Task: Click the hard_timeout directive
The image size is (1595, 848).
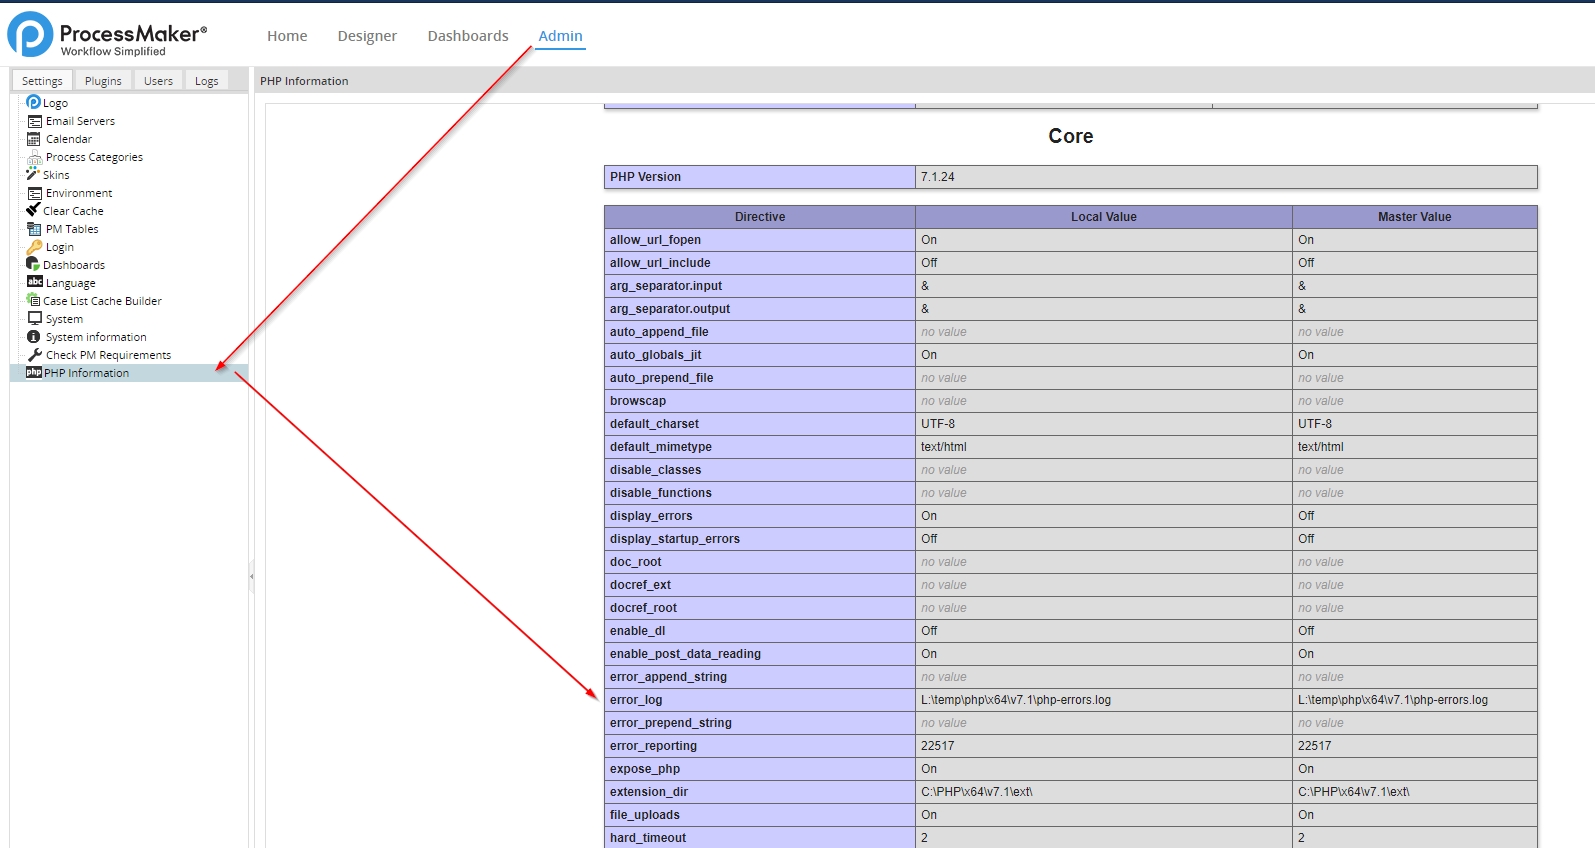Action: [x=648, y=838]
